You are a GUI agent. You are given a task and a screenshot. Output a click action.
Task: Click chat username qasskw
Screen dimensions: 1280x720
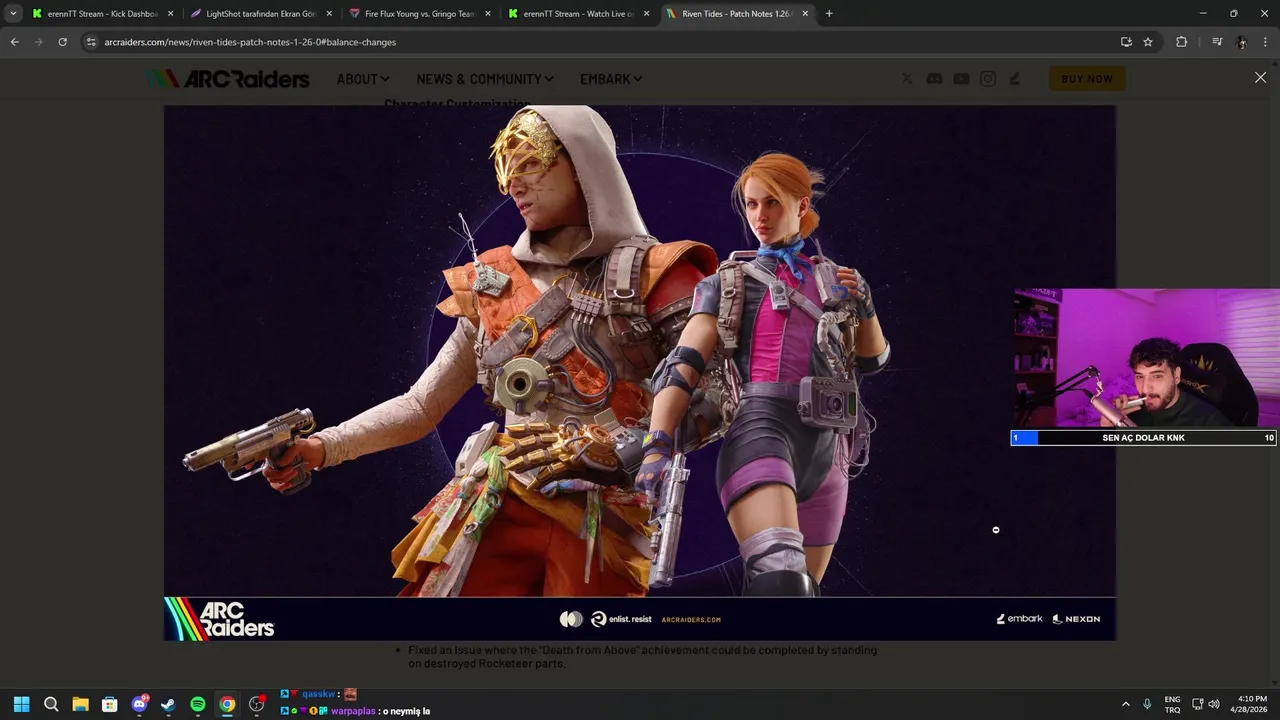tap(319, 694)
